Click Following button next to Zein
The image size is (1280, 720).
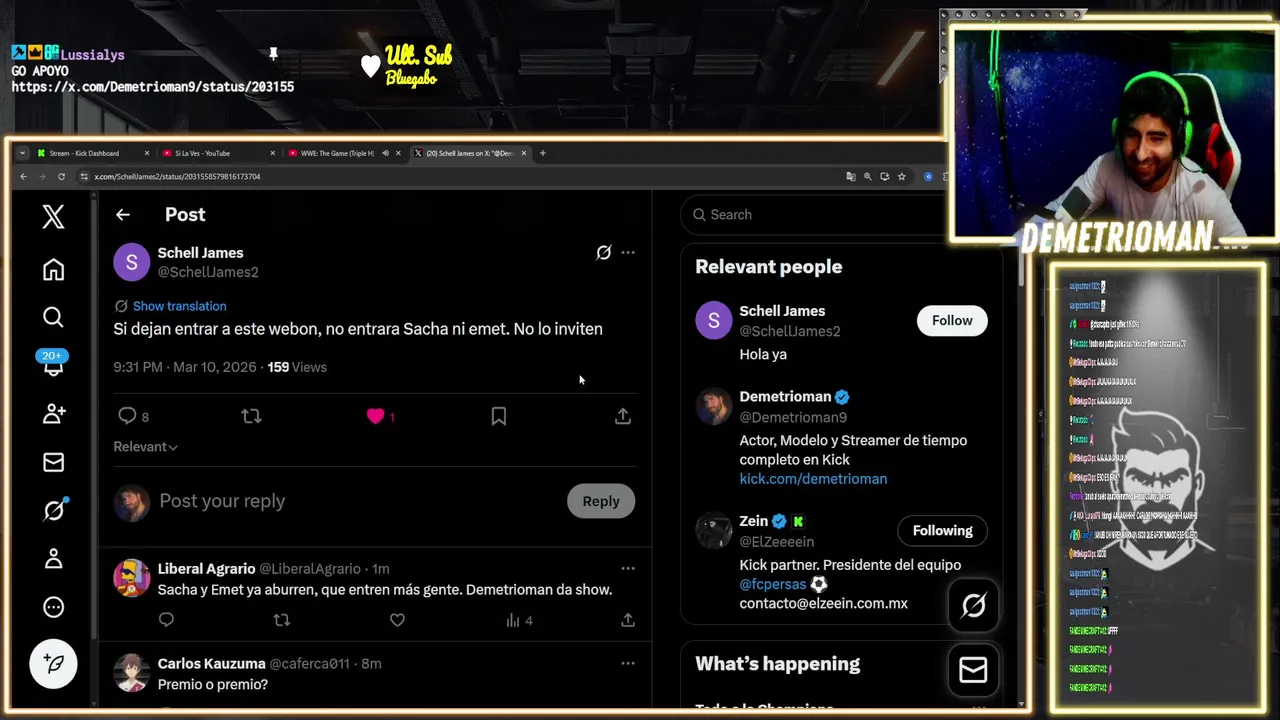[x=942, y=531]
